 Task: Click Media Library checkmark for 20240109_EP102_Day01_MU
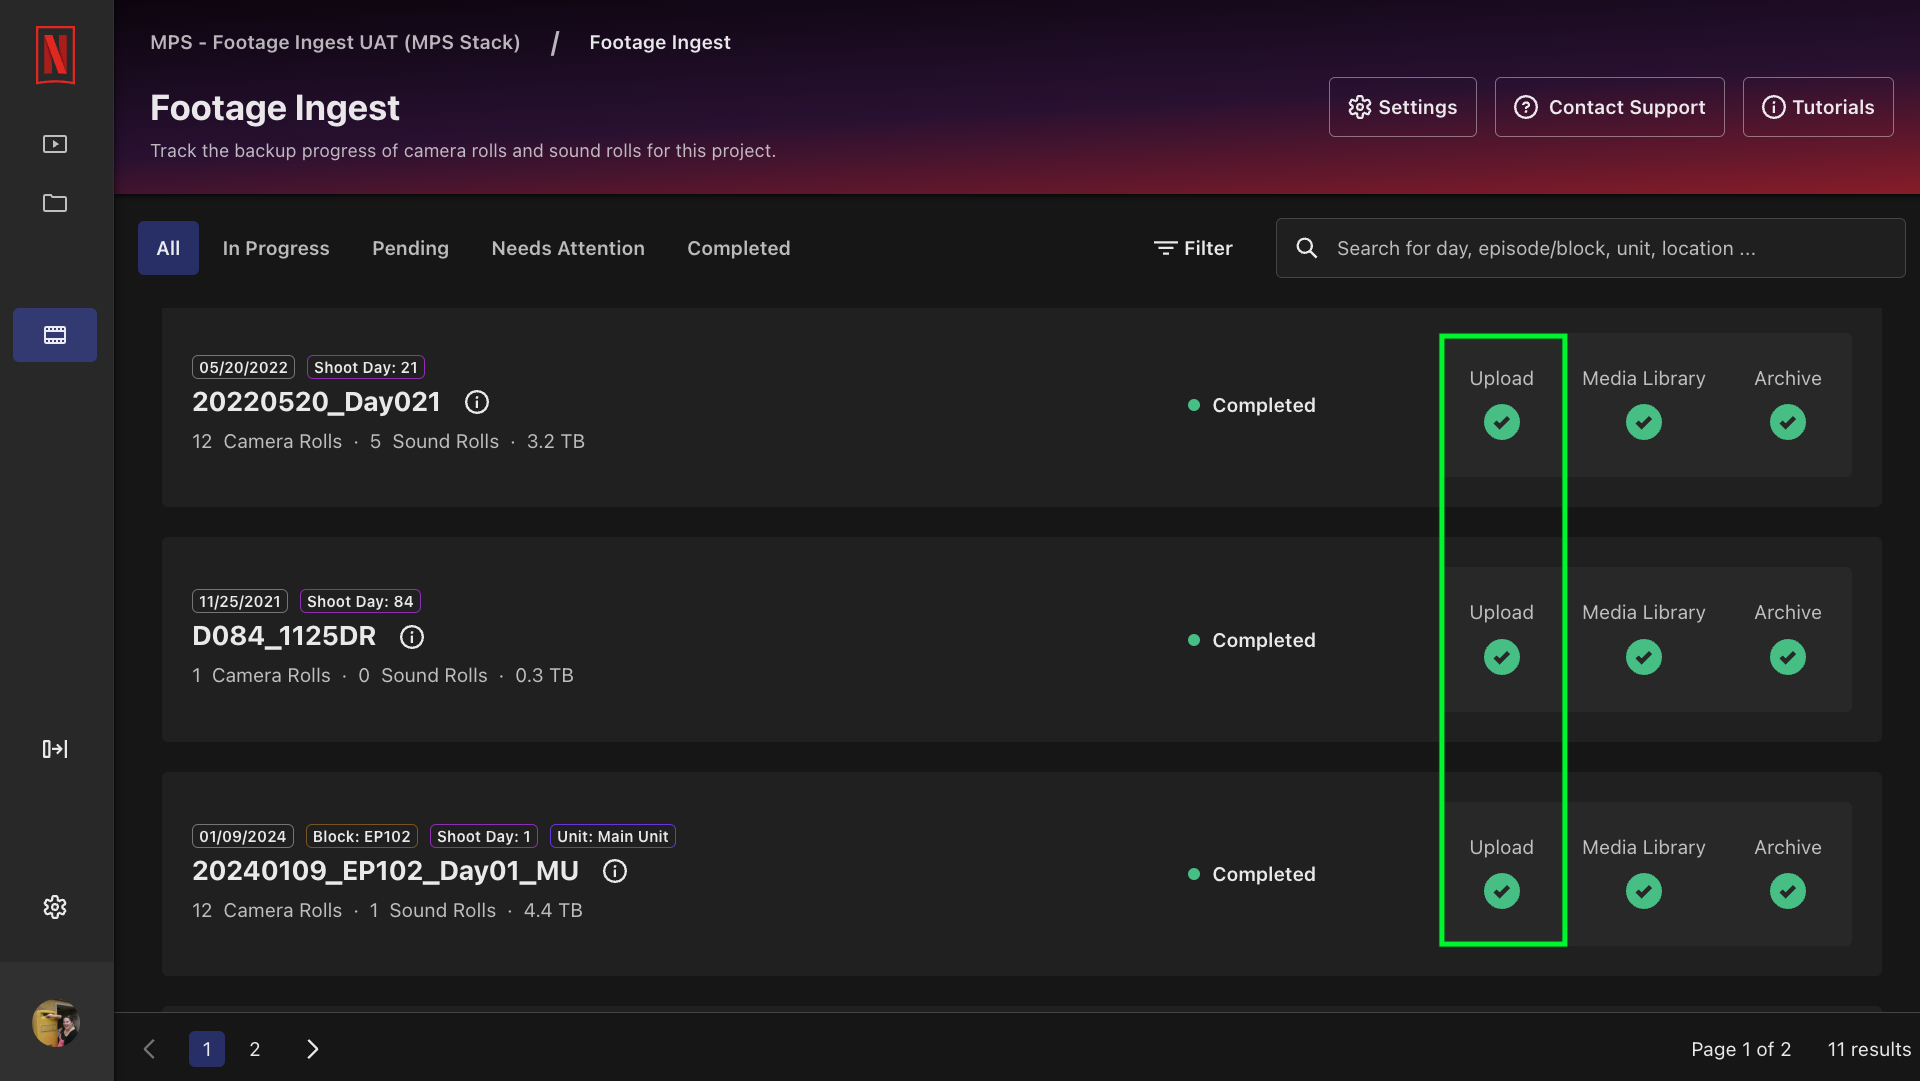1644,891
